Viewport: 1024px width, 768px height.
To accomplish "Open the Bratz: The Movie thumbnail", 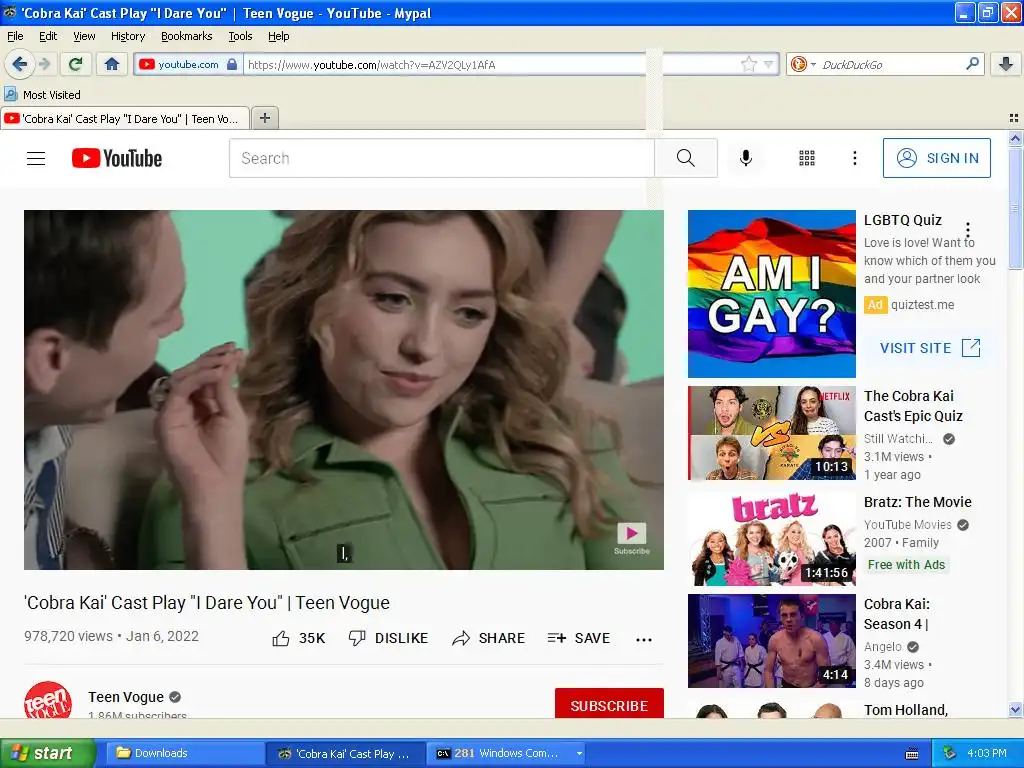I will [771, 539].
